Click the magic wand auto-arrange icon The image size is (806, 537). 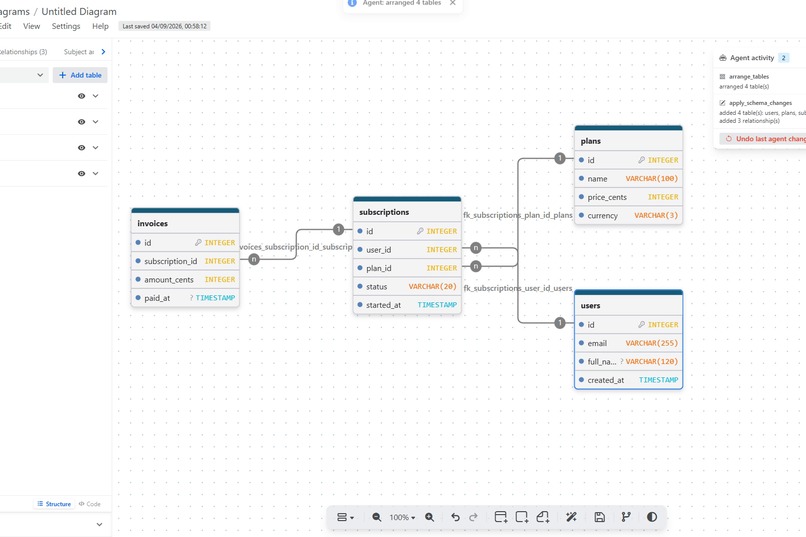pos(571,517)
